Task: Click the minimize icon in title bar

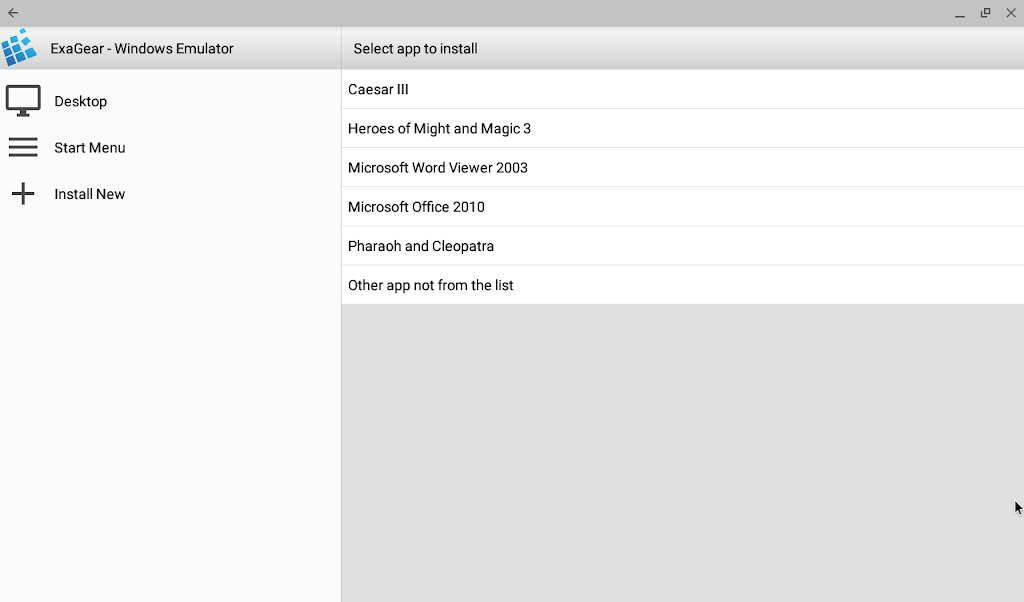Action: pos(959,13)
